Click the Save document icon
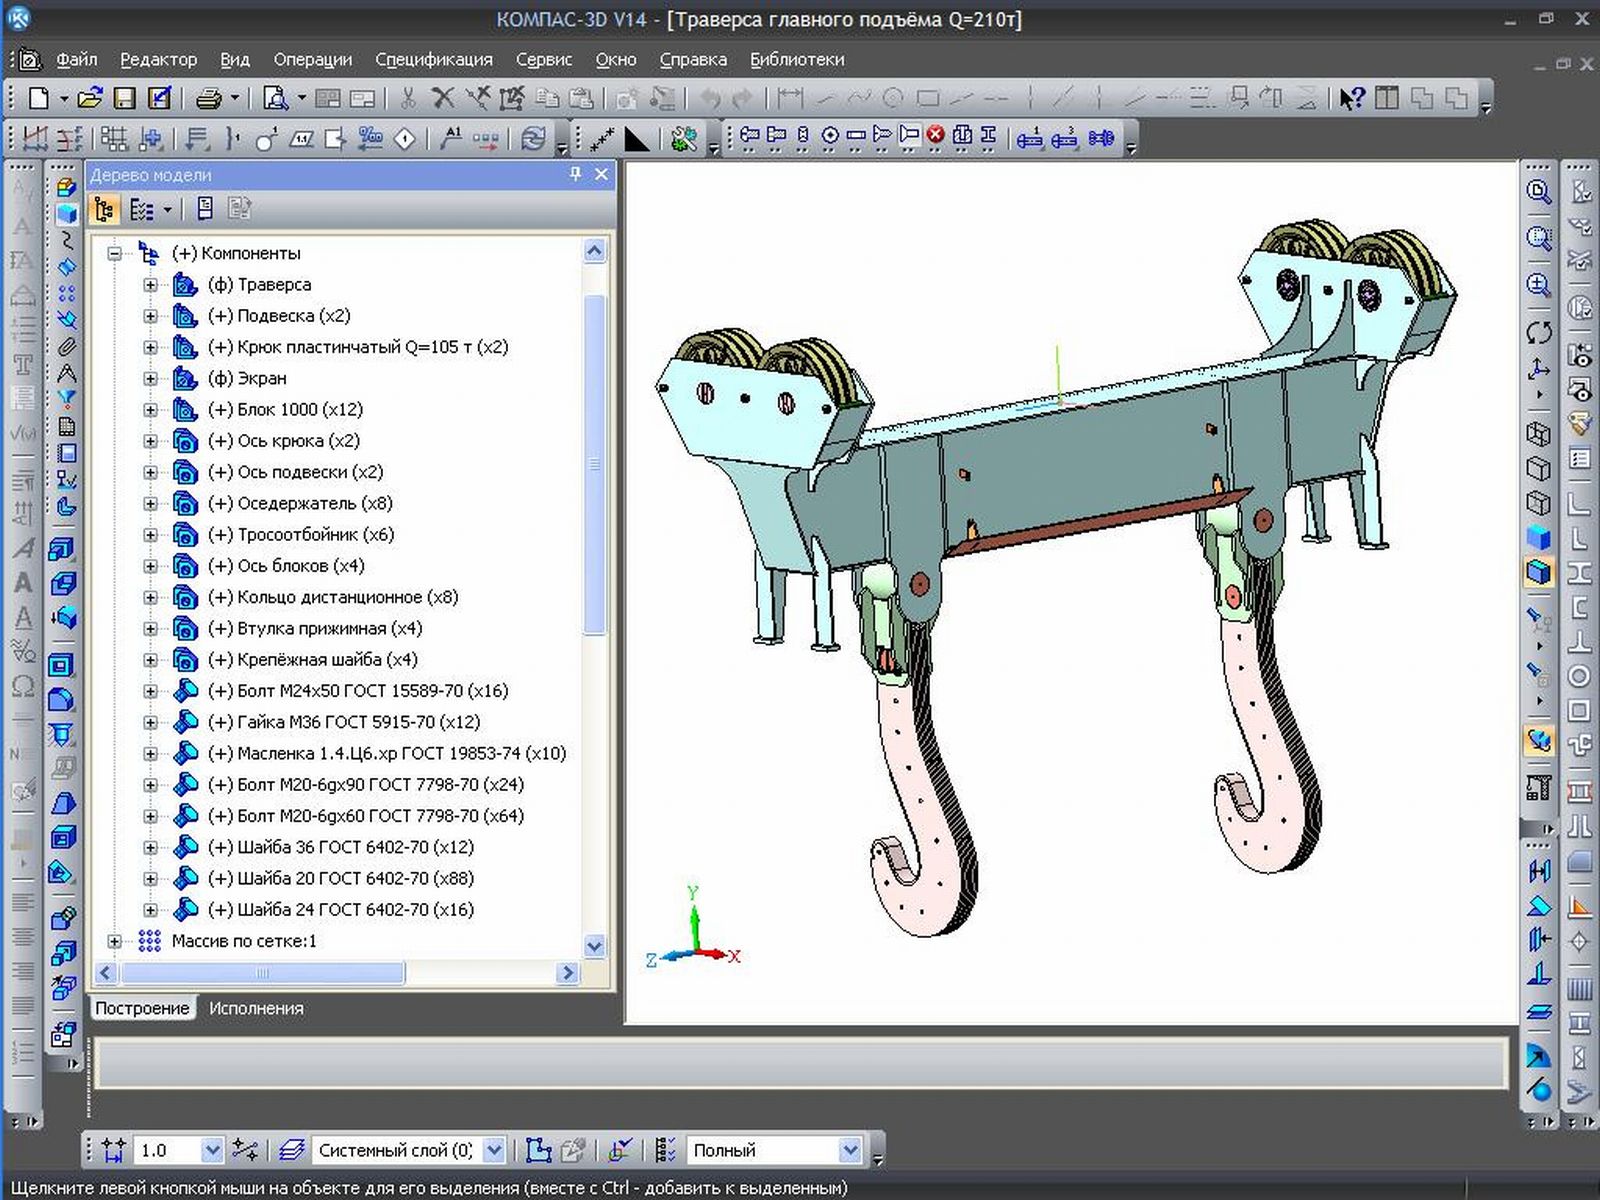This screenshot has width=1600, height=1200. point(124,98)
